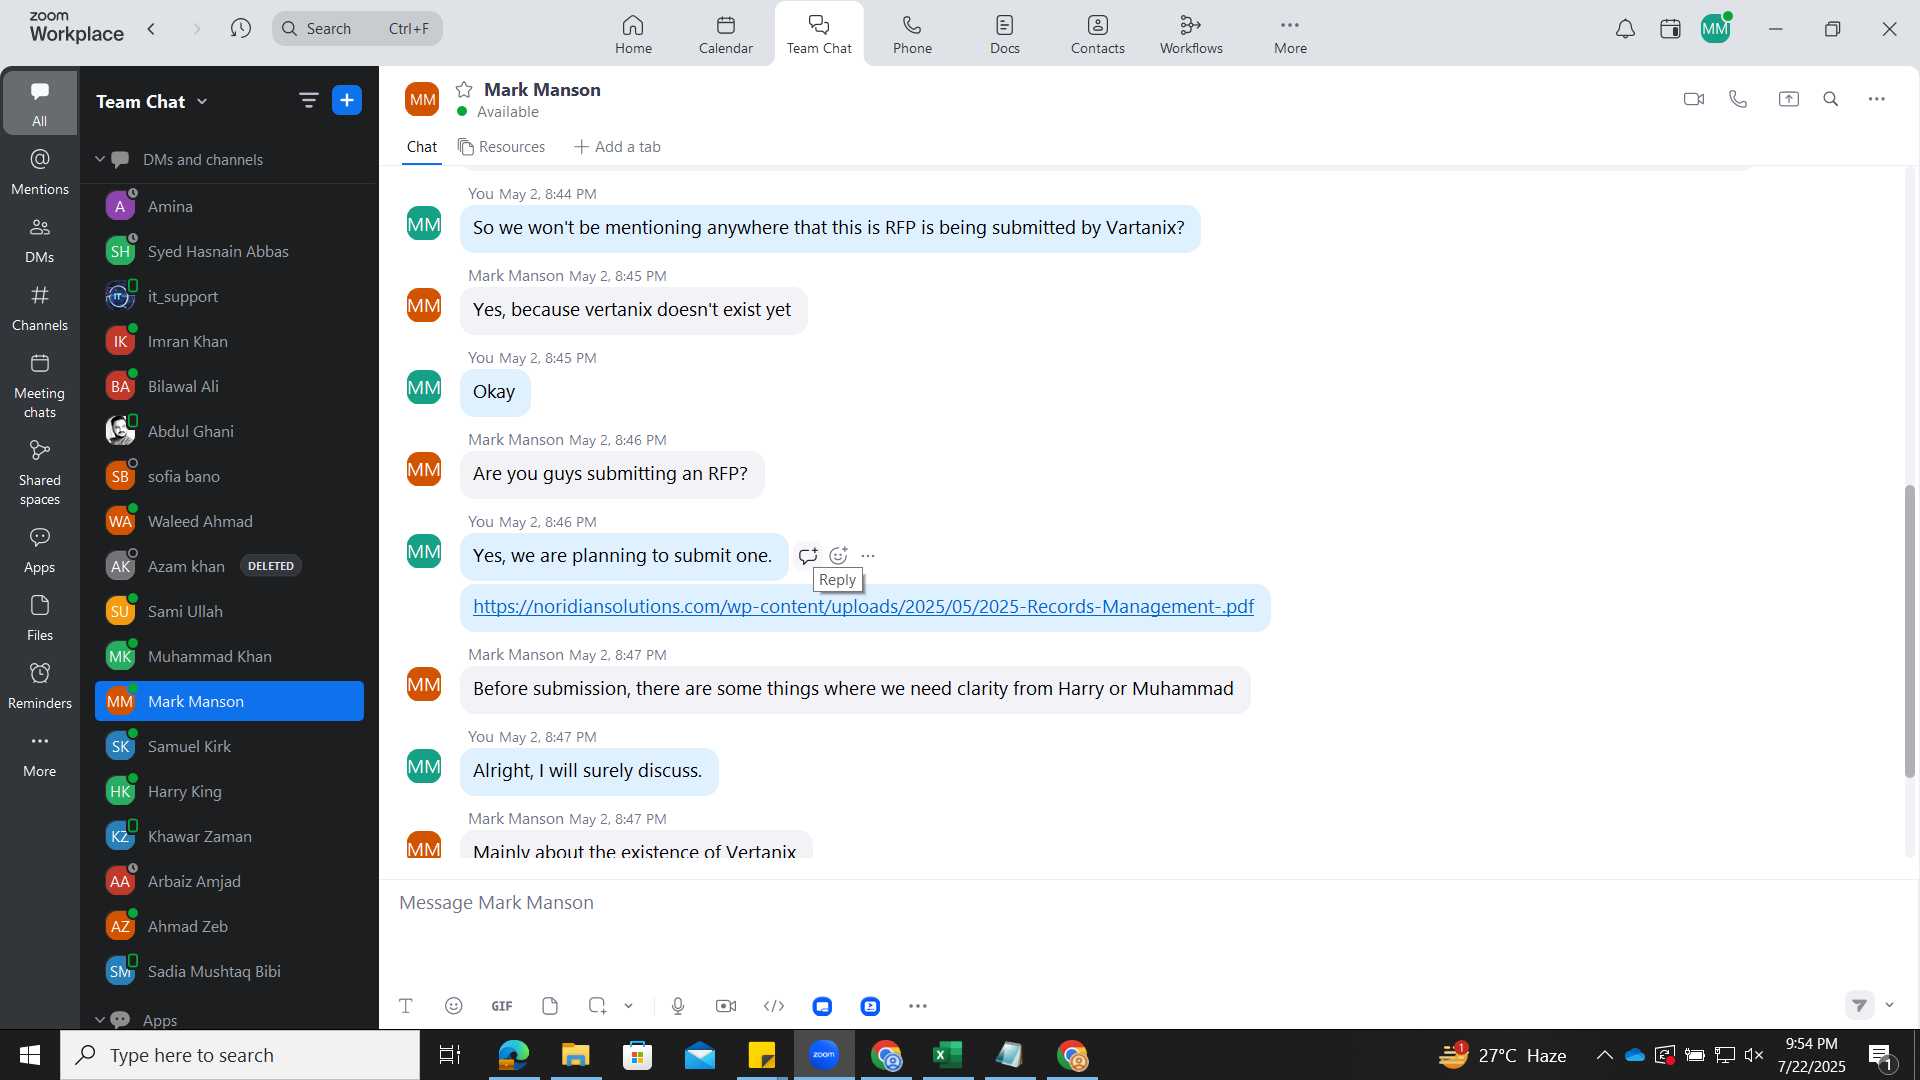Screen dimensions: 1920x1080
Task: Open Shared spaces in the sidebar
Action: [x=40, y=473]
